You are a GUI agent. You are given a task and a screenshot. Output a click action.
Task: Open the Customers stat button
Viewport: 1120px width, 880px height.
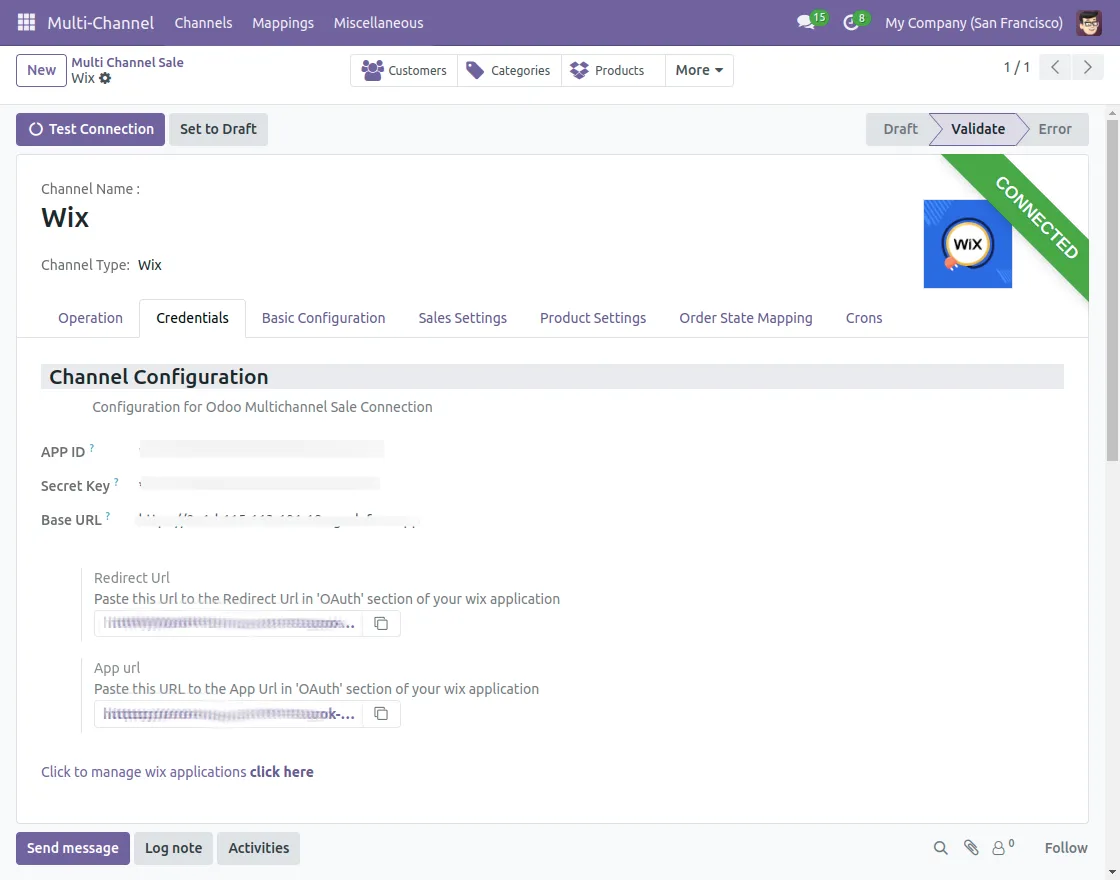pyautogui.click(x=404, y=70)
